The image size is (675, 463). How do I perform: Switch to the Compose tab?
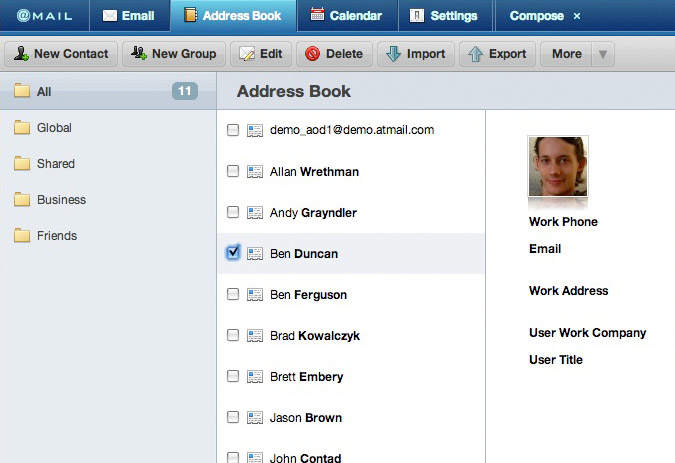[x=536, y=16]
